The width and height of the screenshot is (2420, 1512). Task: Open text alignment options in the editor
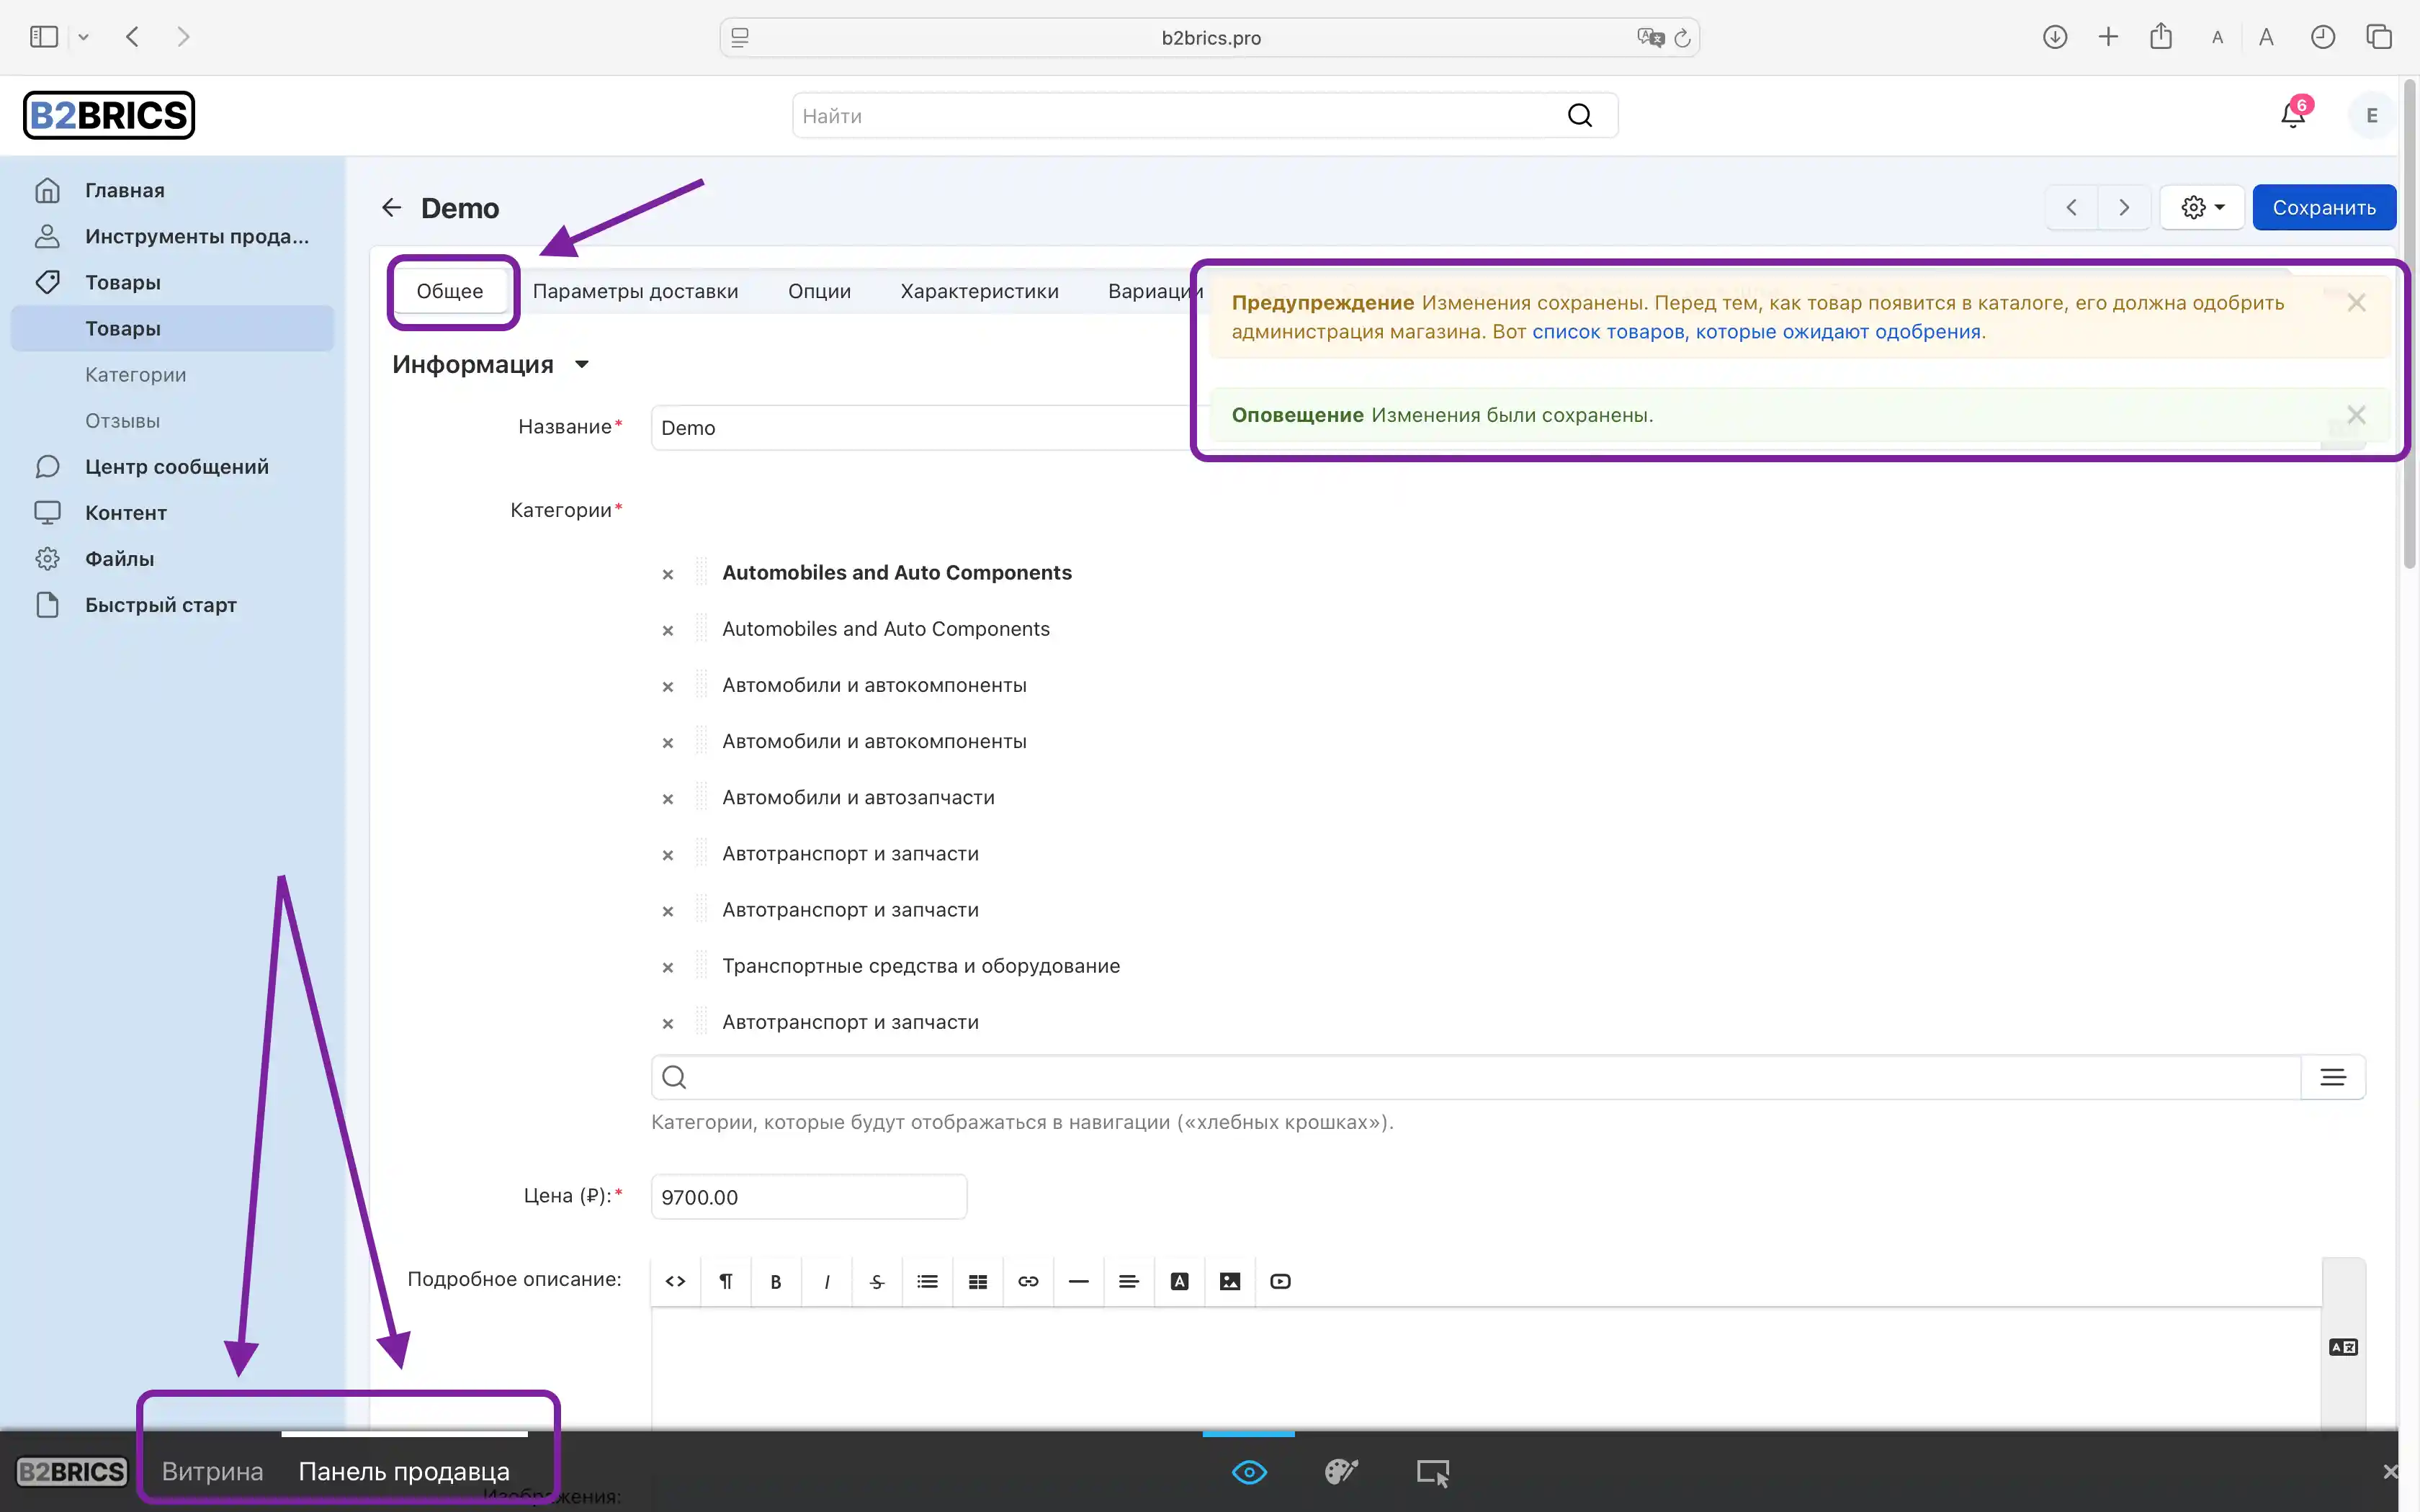(1129, 1281)
